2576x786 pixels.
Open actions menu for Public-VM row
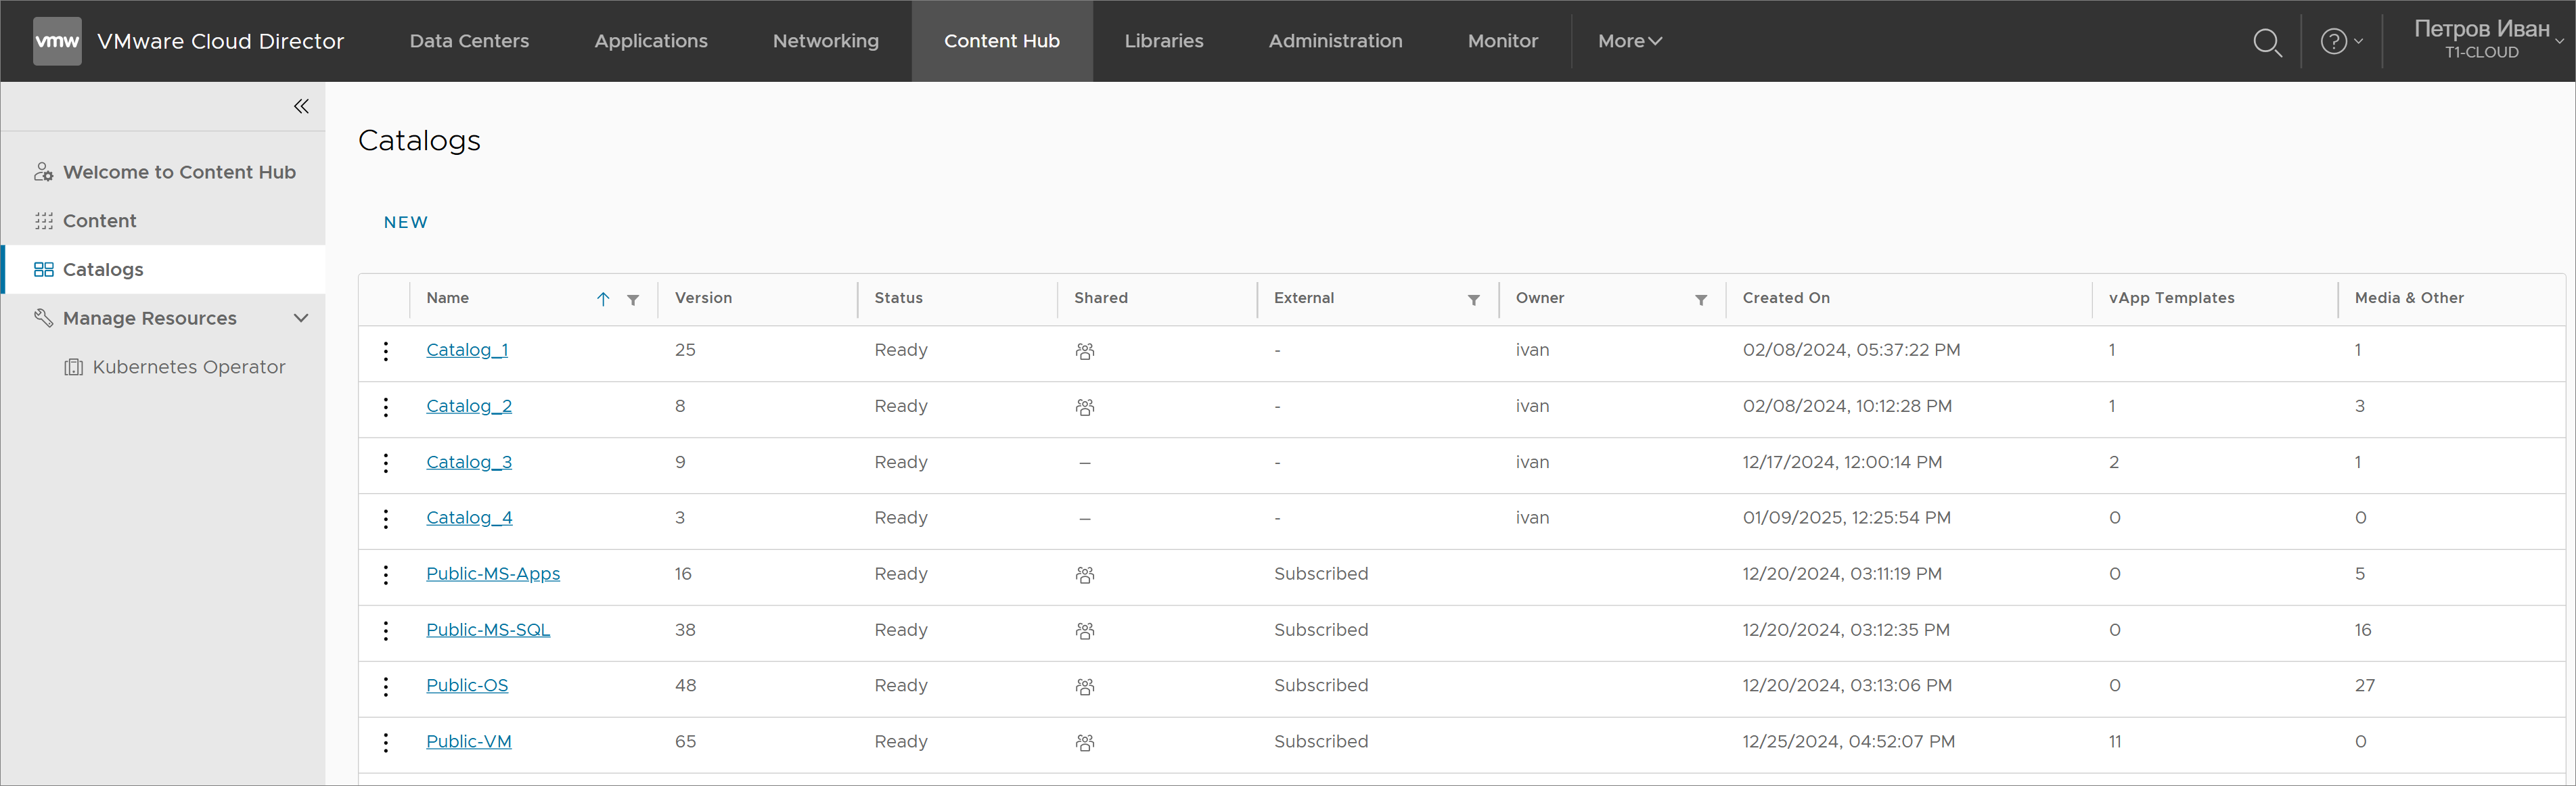point(386,742)
